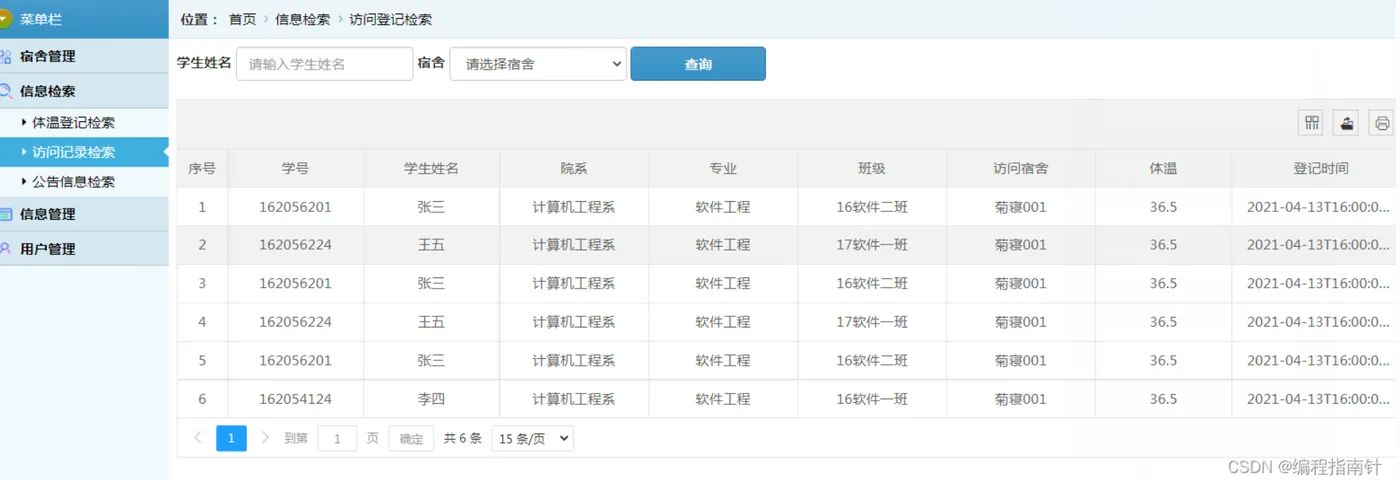This screenshot has width=1400, height=480.
Task: Click 李四 name cell
Action: 431,399
